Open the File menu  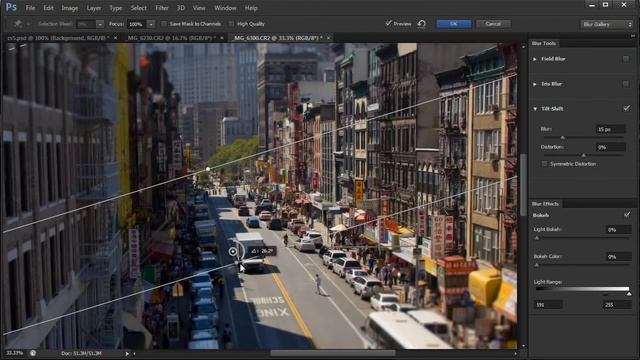coord(30,8)
